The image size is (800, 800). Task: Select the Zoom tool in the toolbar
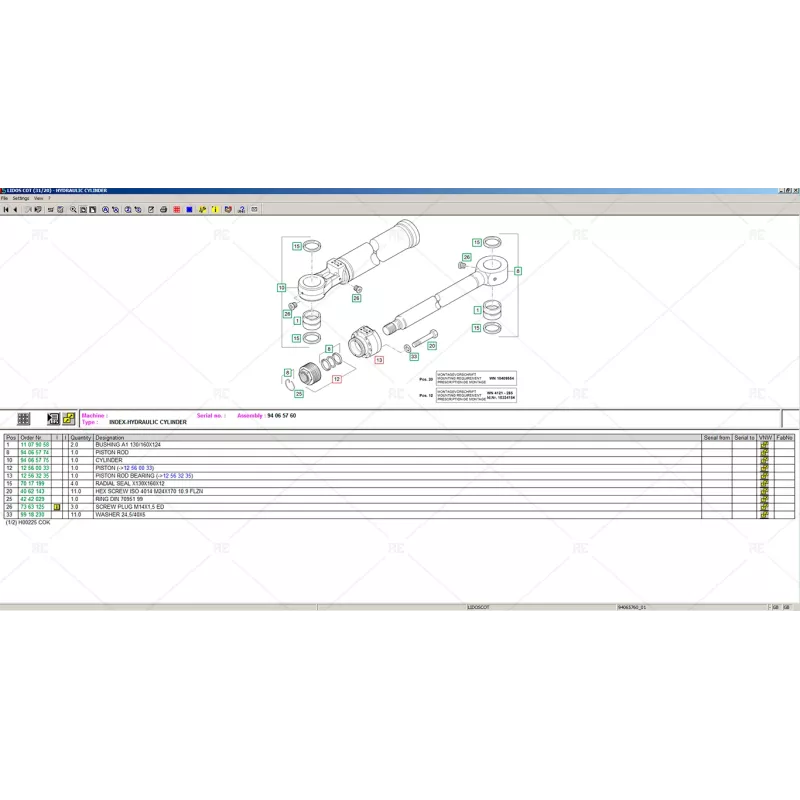click(73, 210)
